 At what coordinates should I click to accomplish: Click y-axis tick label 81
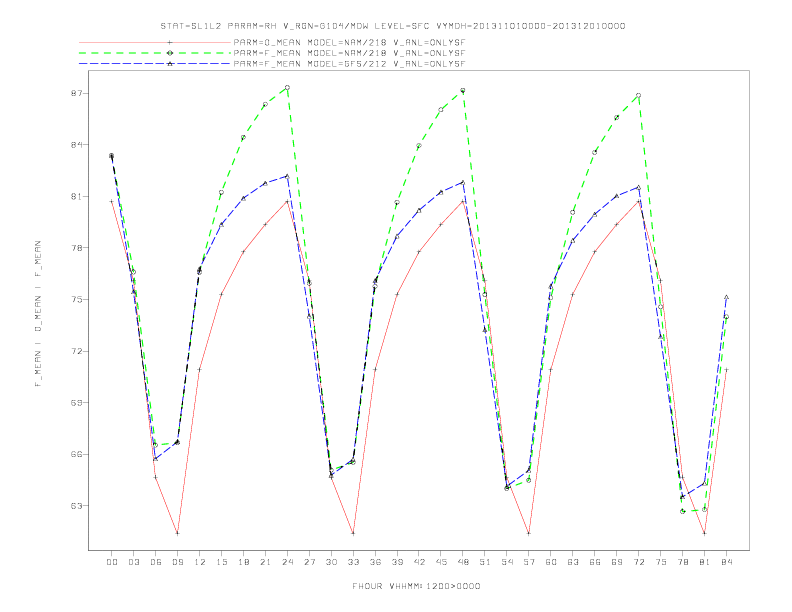78,196
